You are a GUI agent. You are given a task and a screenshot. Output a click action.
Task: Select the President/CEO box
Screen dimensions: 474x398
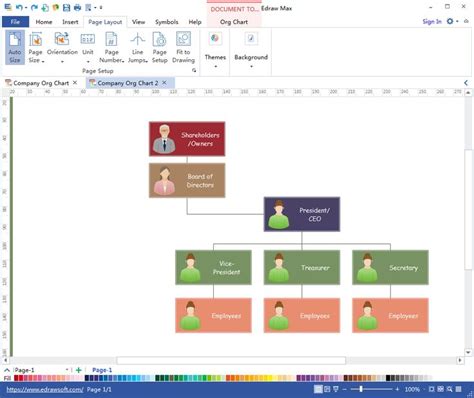click(x=302, y=214)
